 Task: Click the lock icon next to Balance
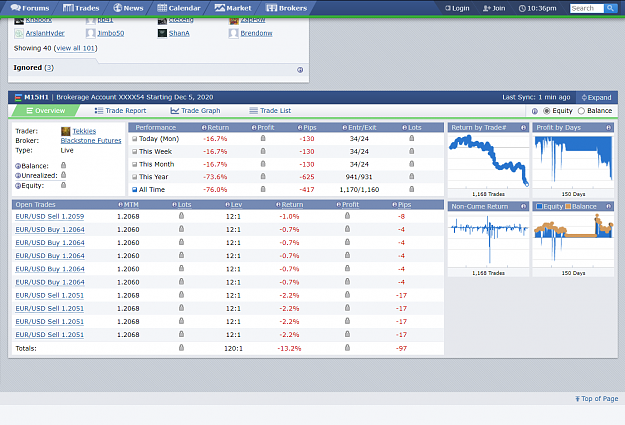(x=63, y=165)
